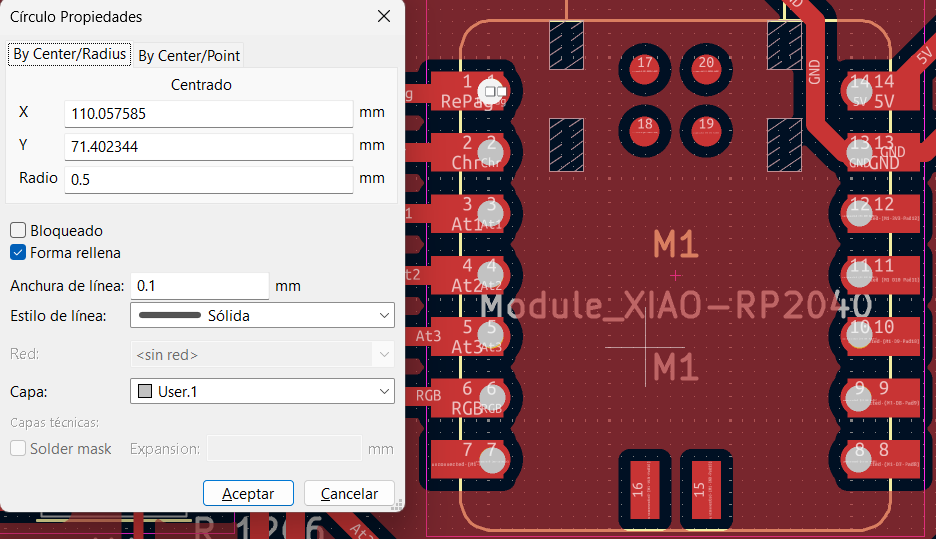Edit the Radio value field

pos(208,179)
